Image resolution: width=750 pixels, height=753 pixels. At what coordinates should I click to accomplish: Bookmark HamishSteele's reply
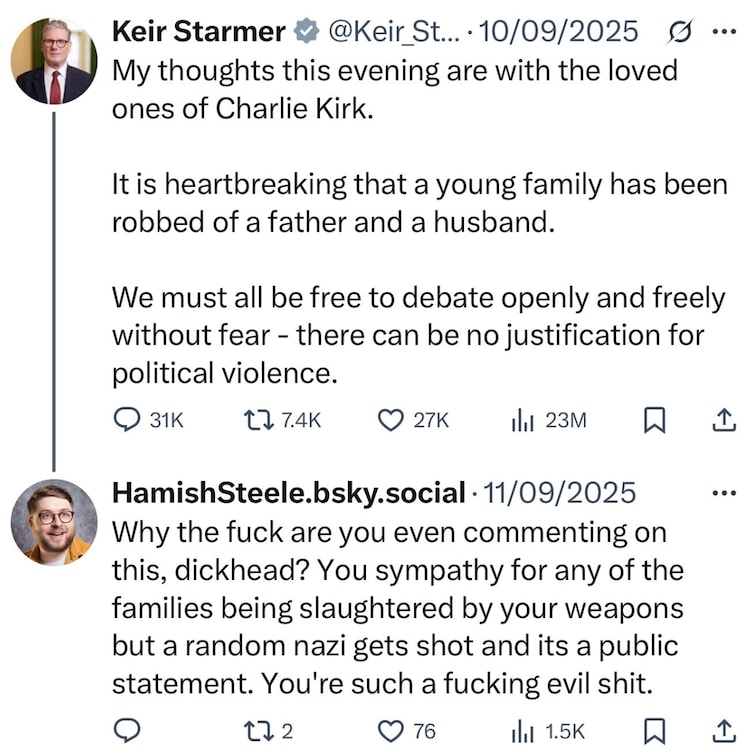pos(653,731)
